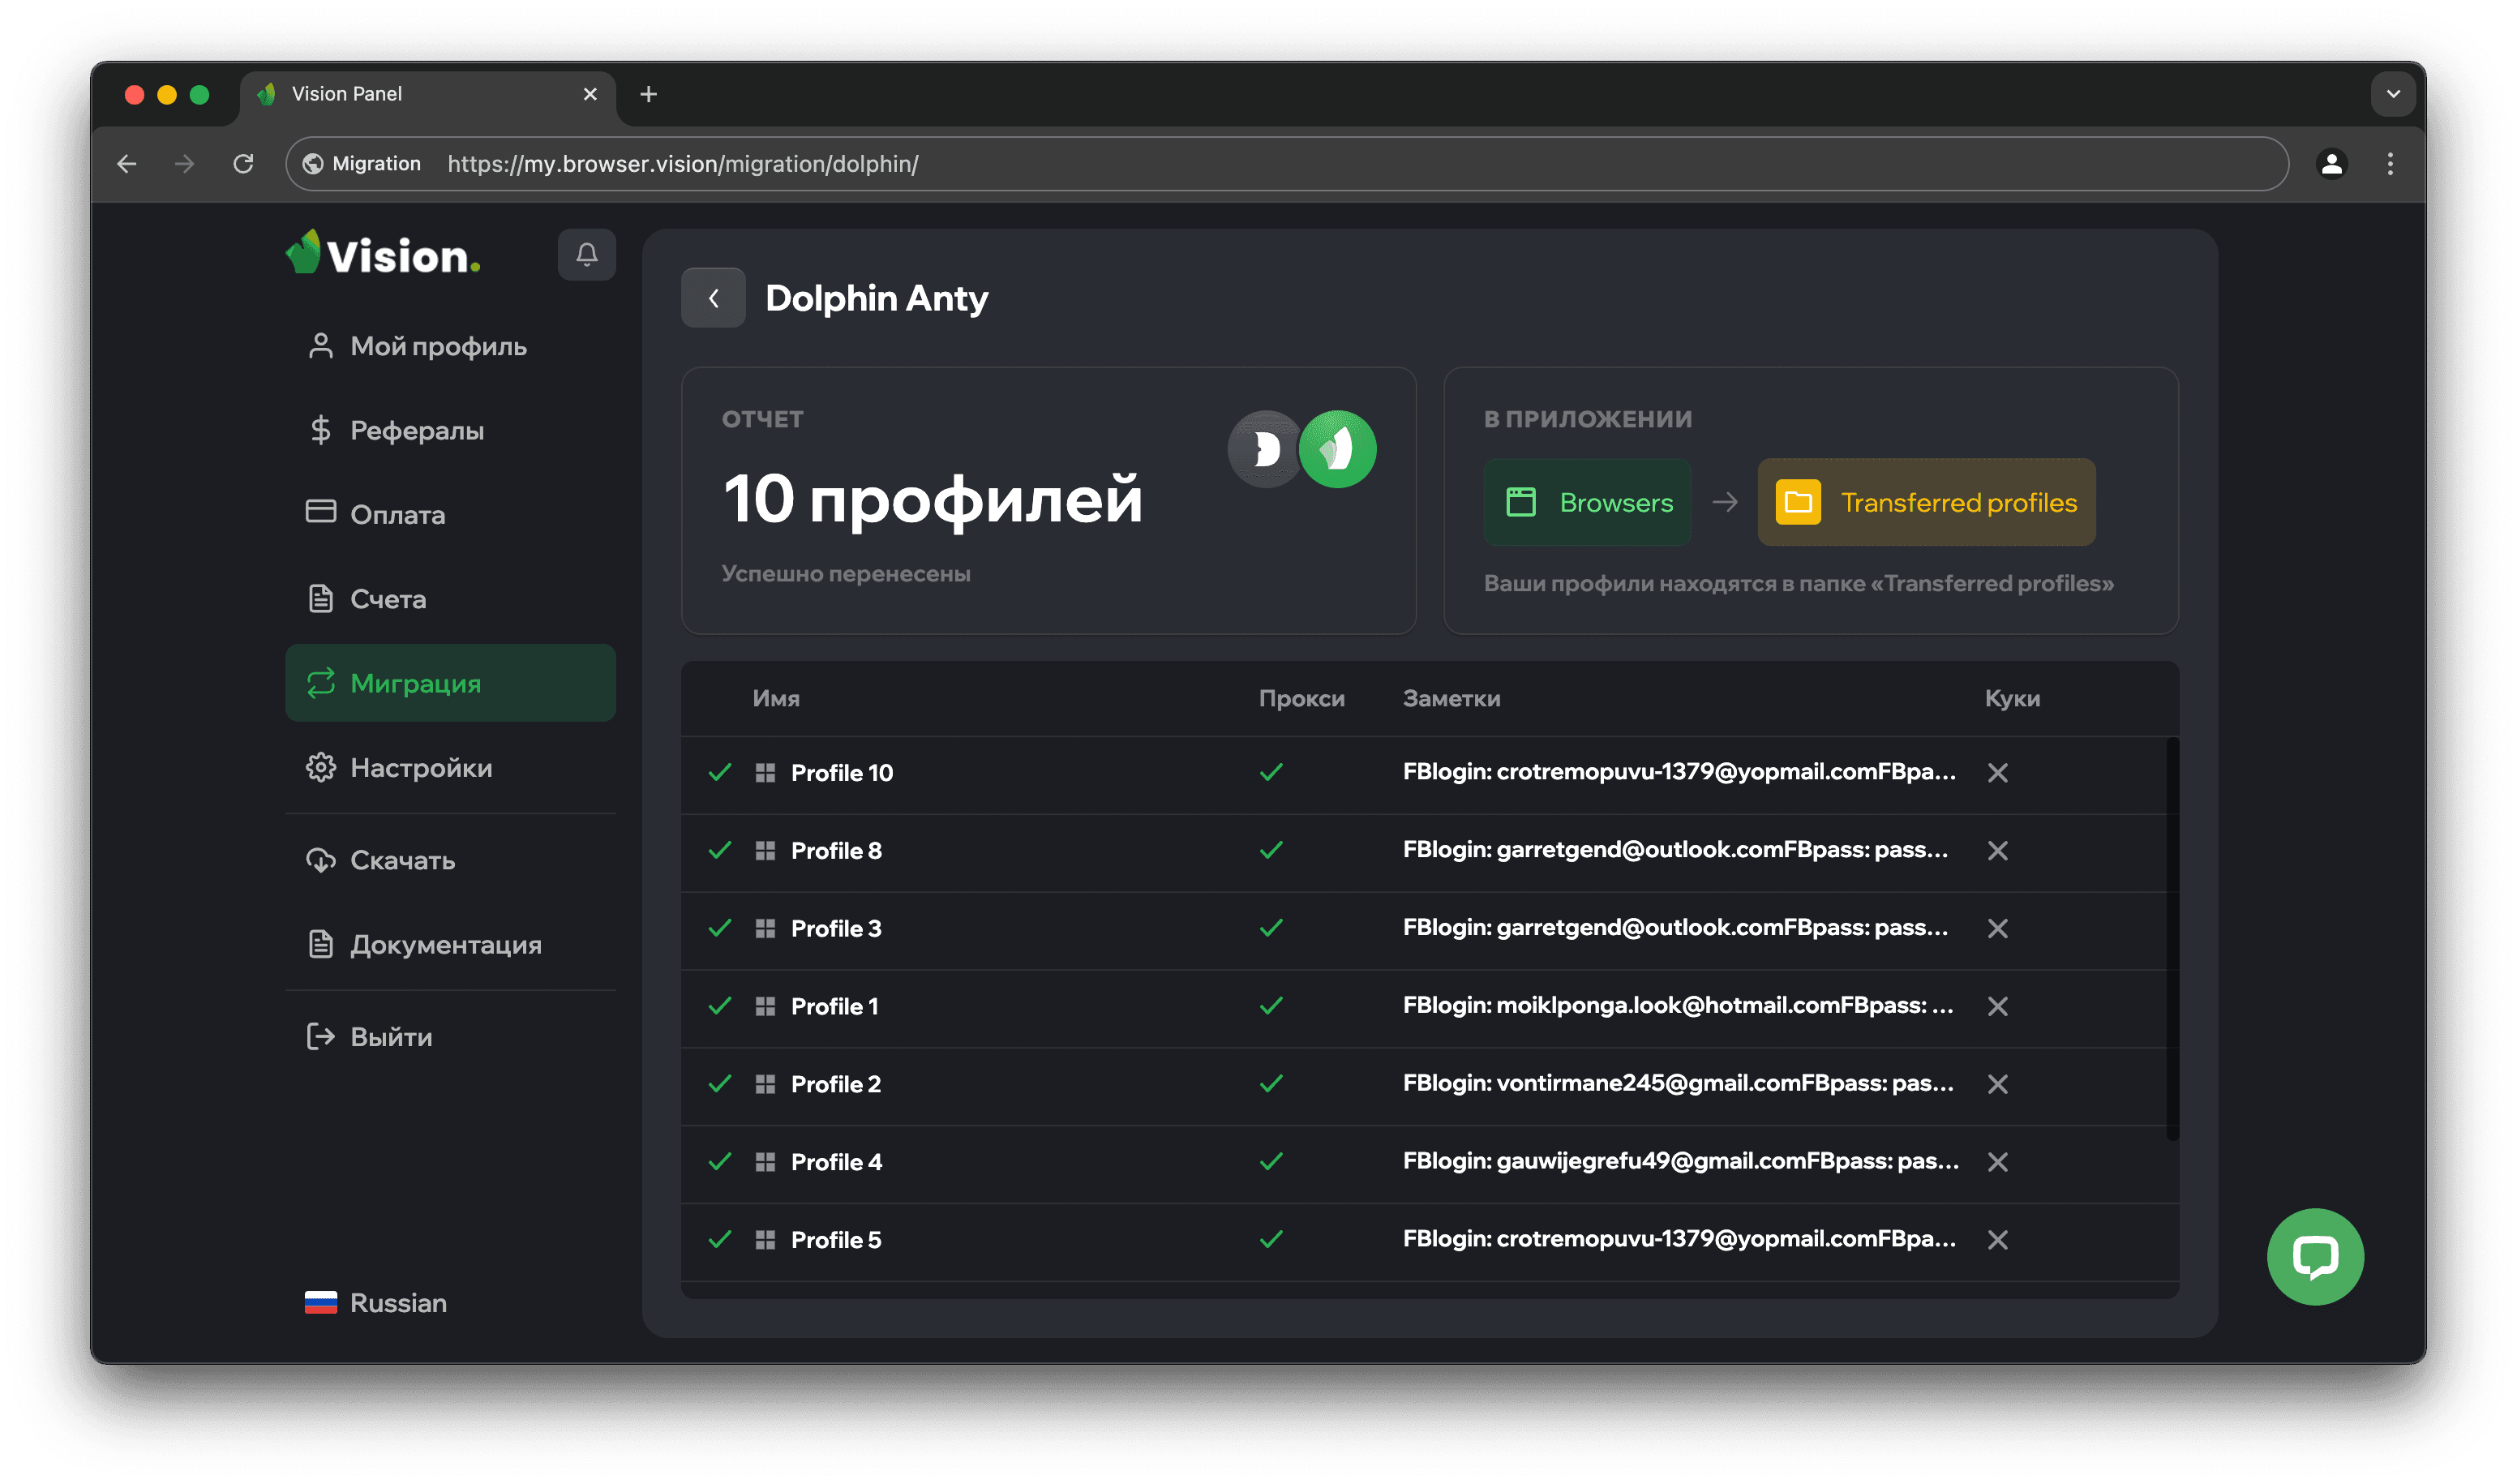Open Настройки in the sidebar

pyautogui.click(x=450, y=767)
